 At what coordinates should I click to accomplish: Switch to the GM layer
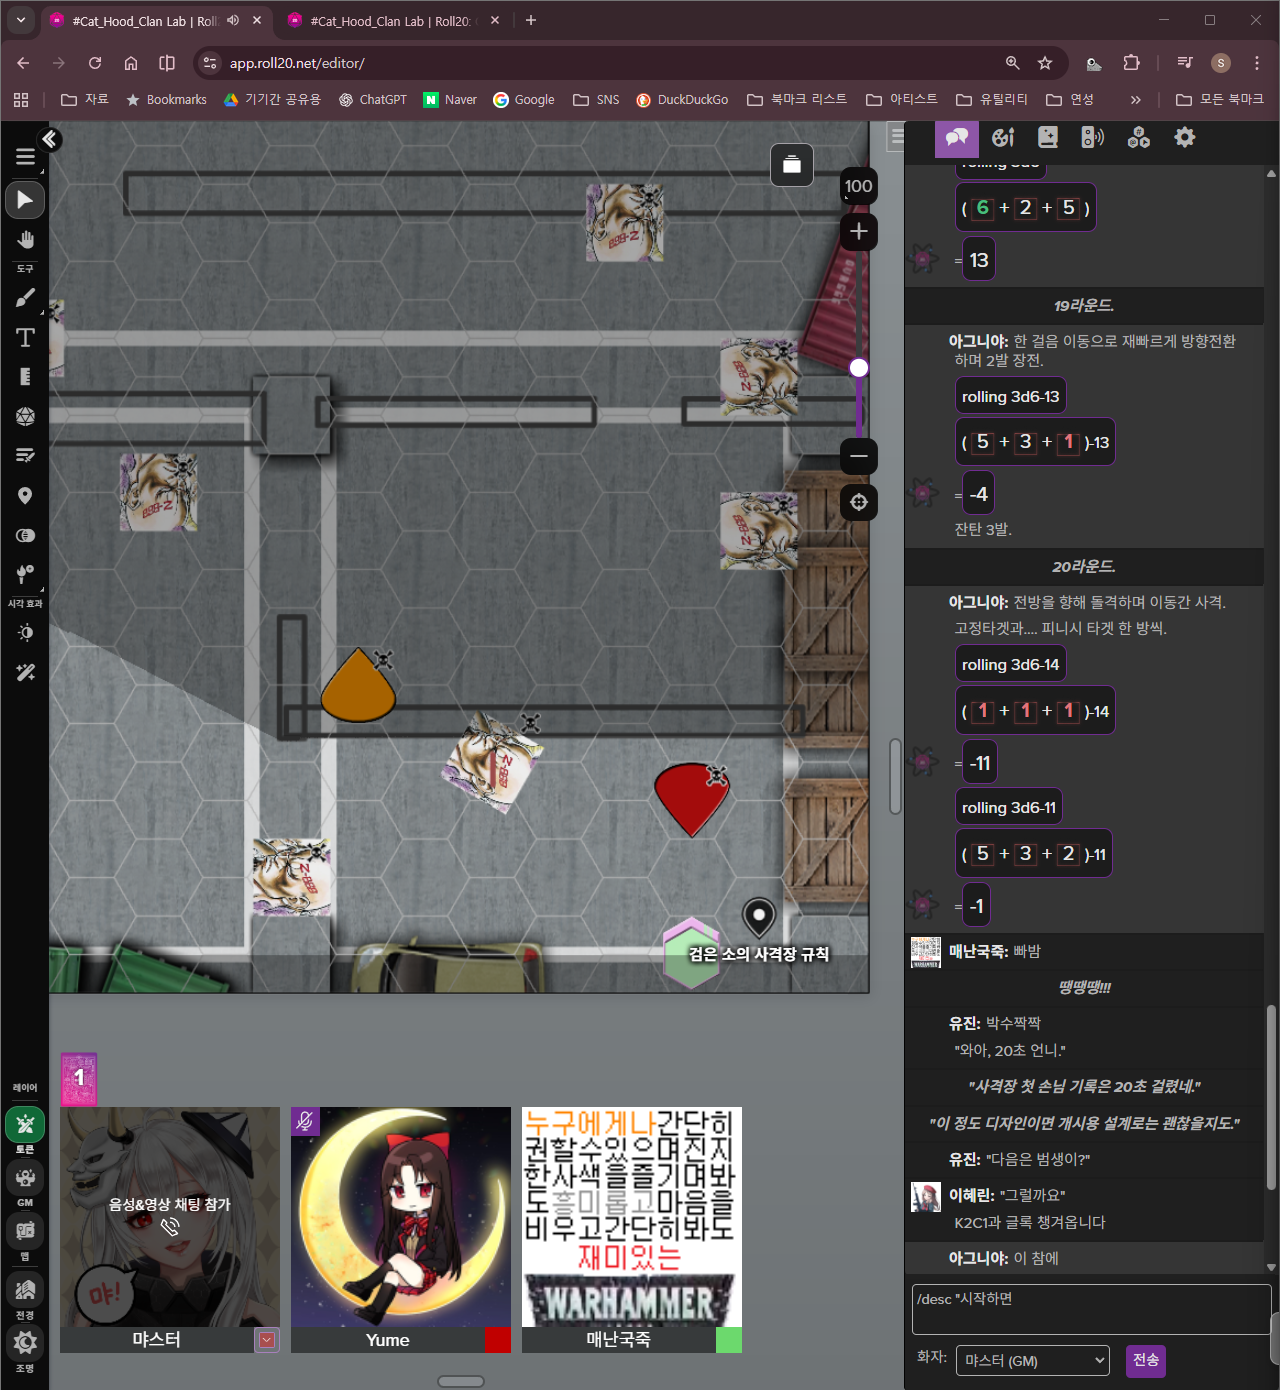click(x=25, y=1179)
